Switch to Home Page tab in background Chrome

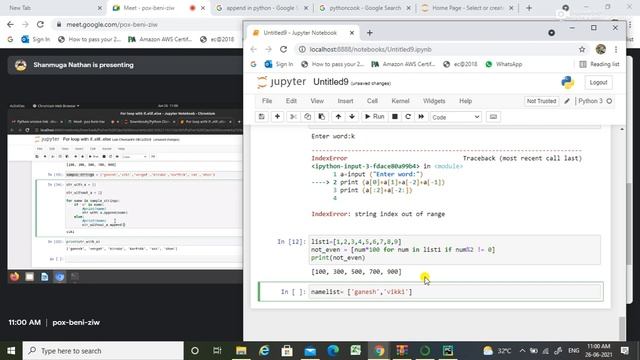(x=466, y=8)
